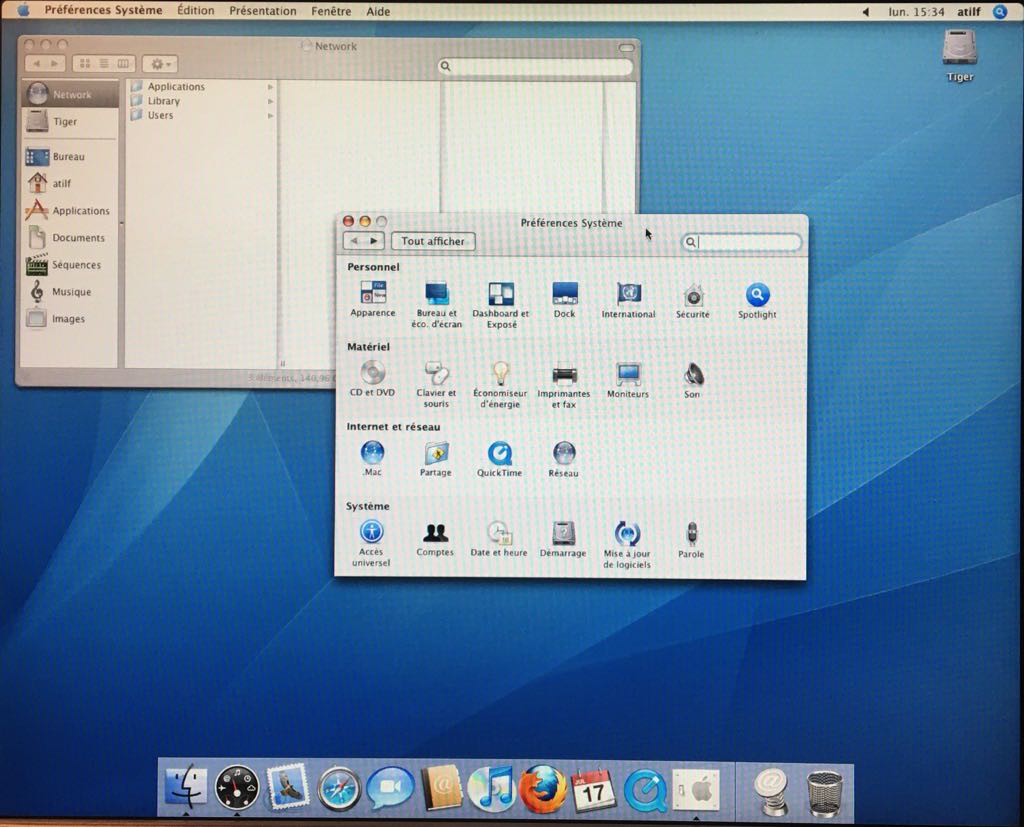Click the Préférences Système search field

[748, 242]
